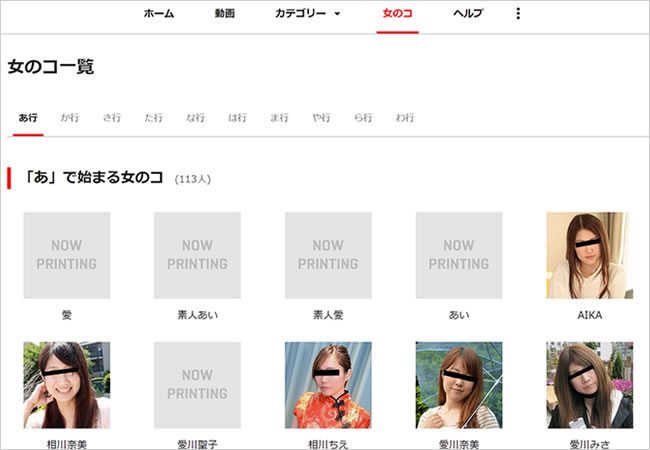Click the 愛川みさ name link
Image resolution: width=650 pixels, height=450 pixels.
589,445
